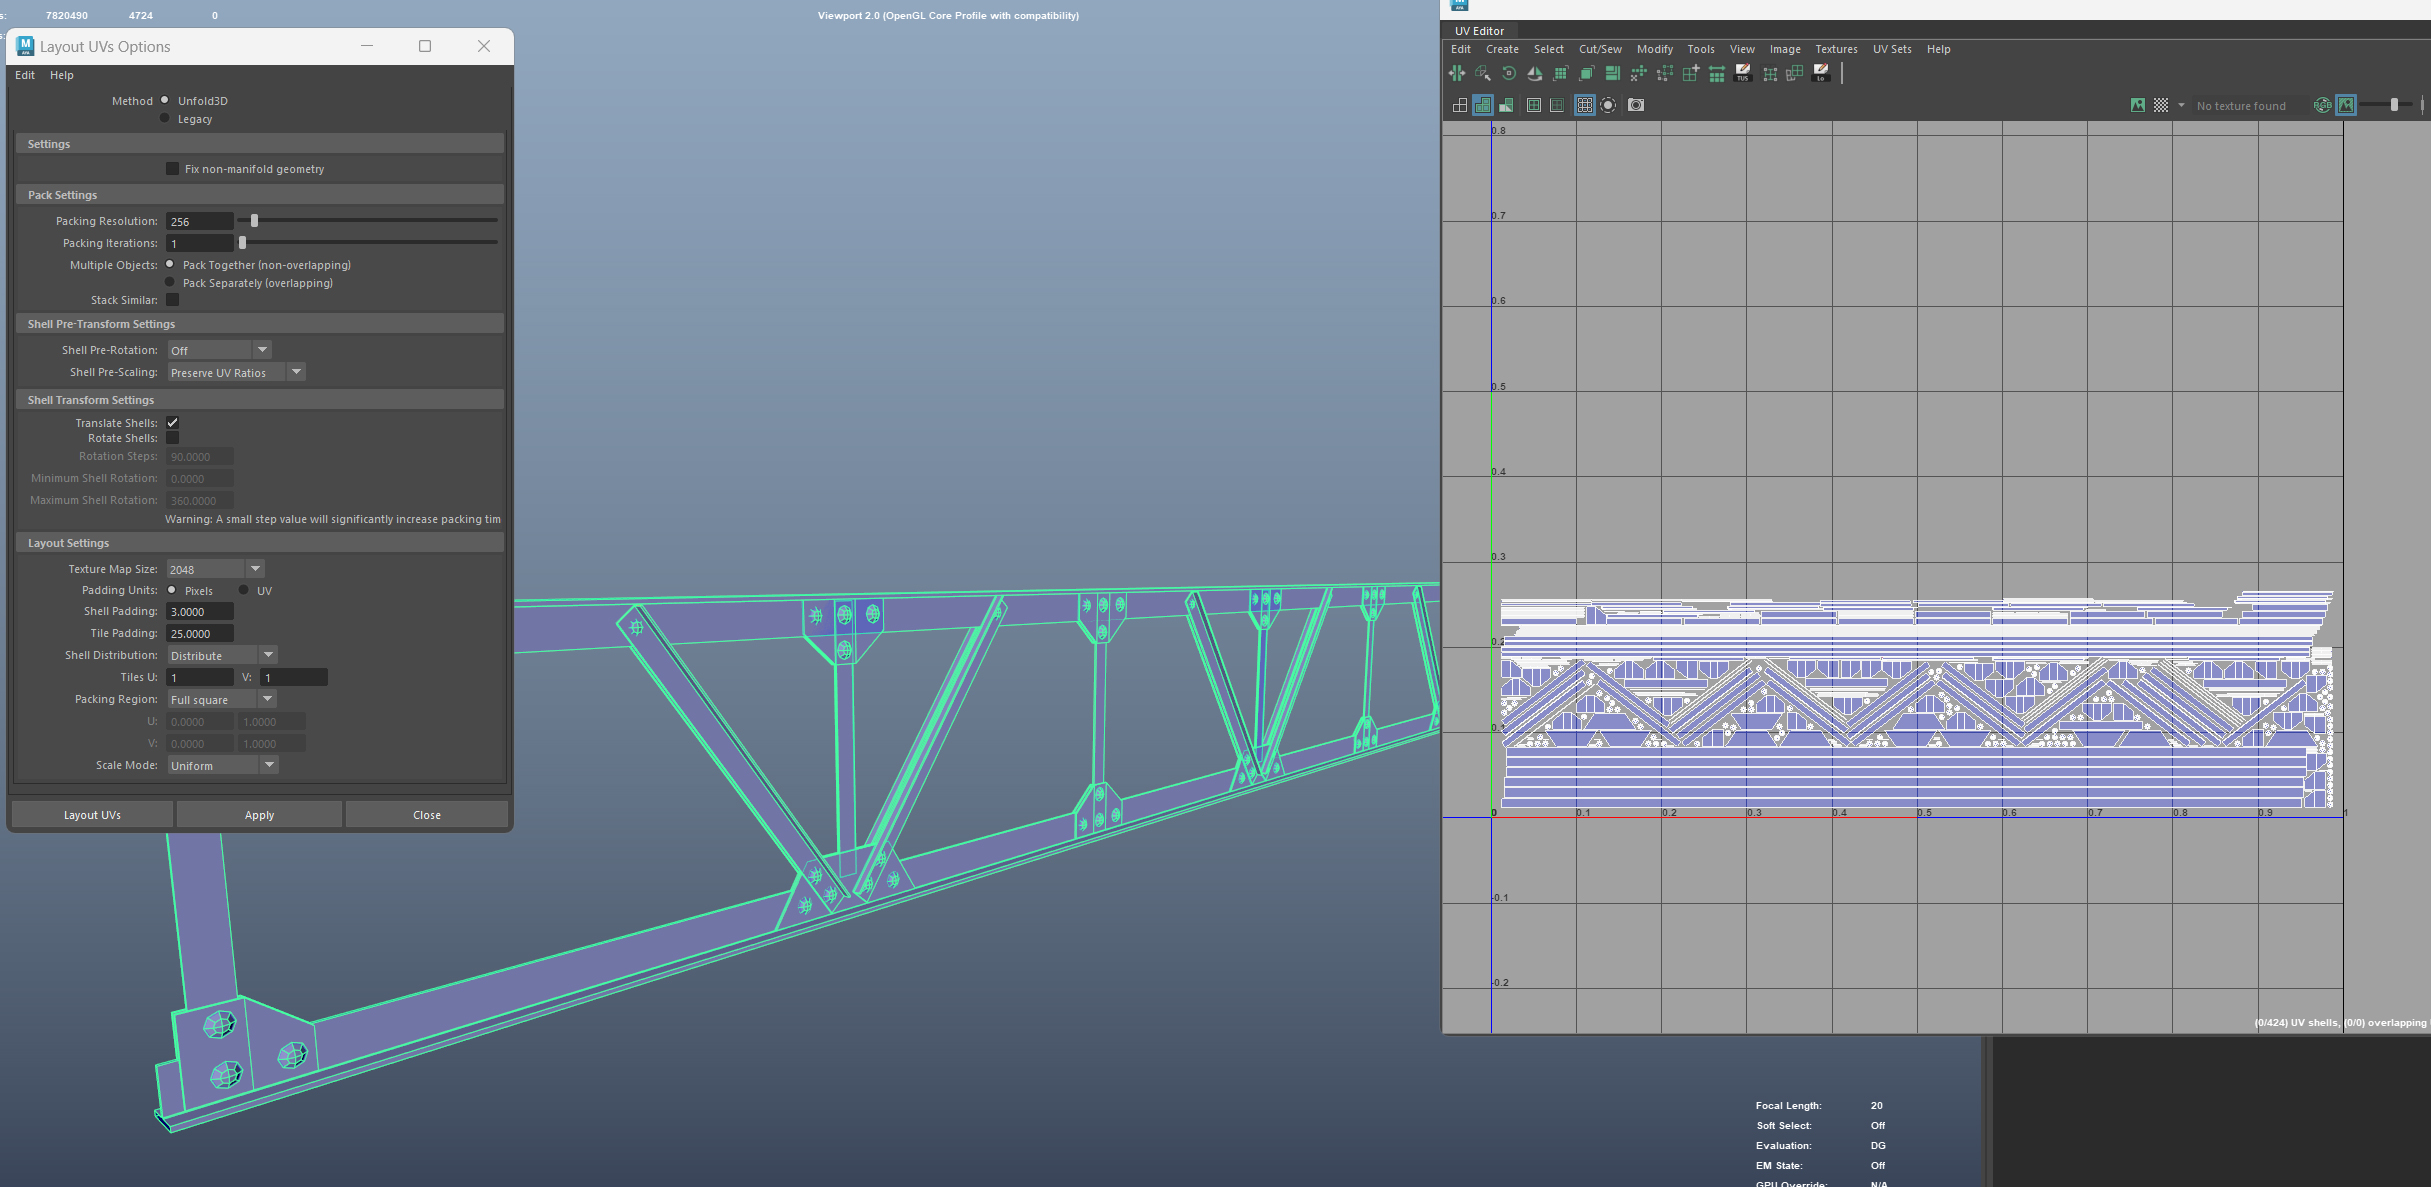
Task: Click the dashed circle isolate select icon
Action: pos(1608,105)
